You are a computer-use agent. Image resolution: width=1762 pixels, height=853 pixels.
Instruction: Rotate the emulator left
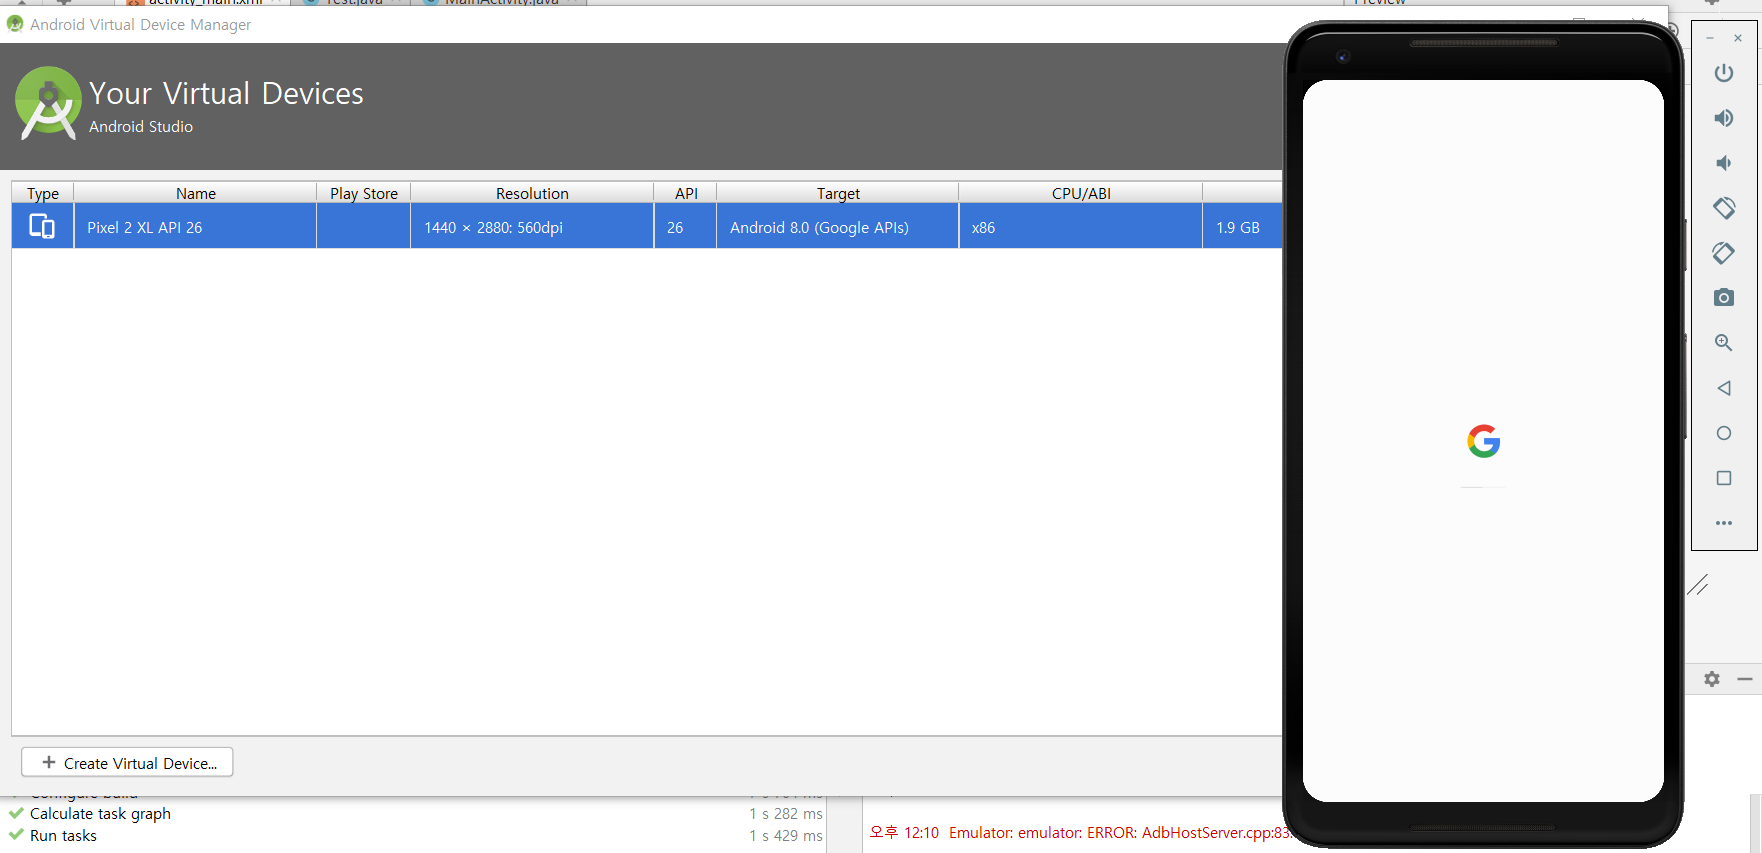pyautogui.click(x=1724, y=208)
